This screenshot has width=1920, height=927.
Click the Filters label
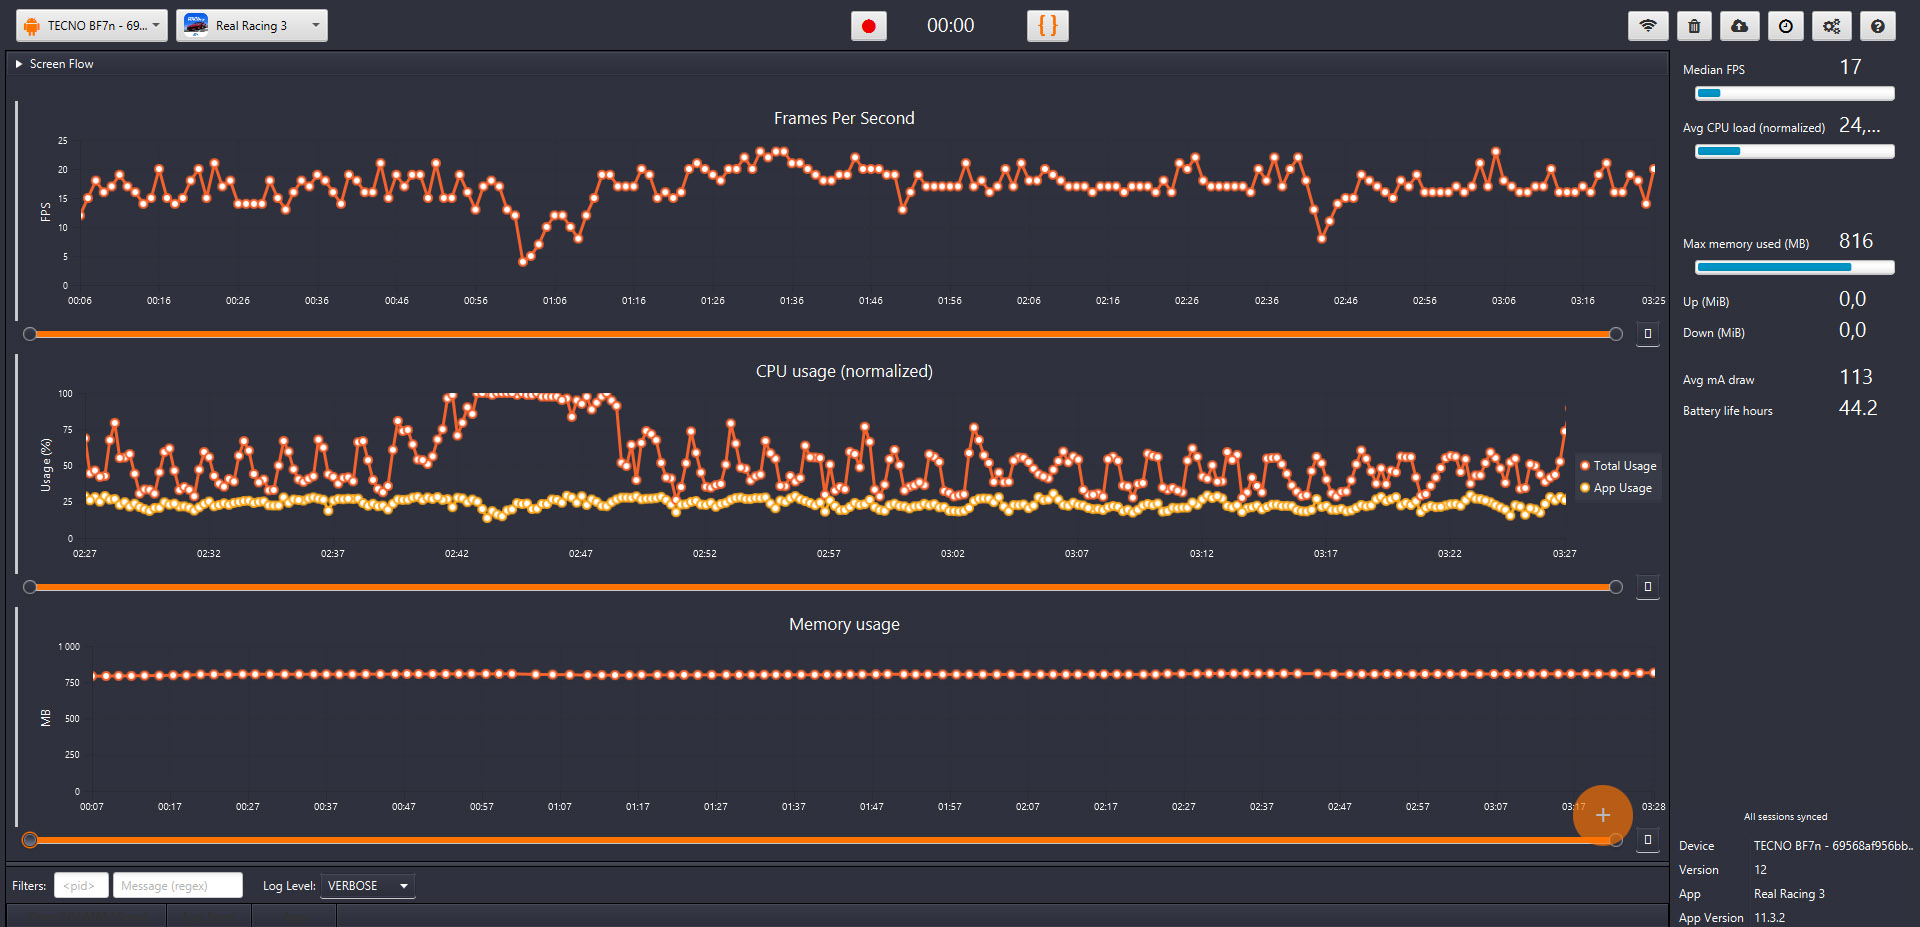29,886
